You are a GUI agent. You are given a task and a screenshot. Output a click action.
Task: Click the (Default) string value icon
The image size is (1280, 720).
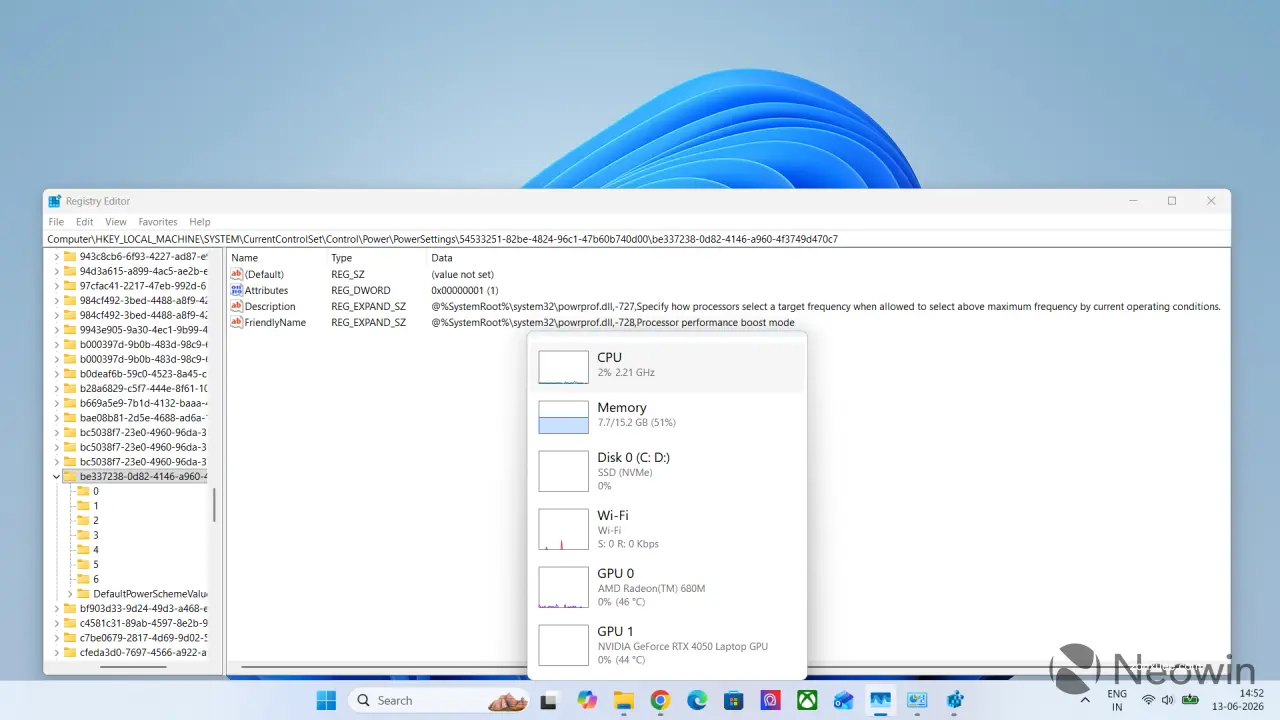[237, 274]
